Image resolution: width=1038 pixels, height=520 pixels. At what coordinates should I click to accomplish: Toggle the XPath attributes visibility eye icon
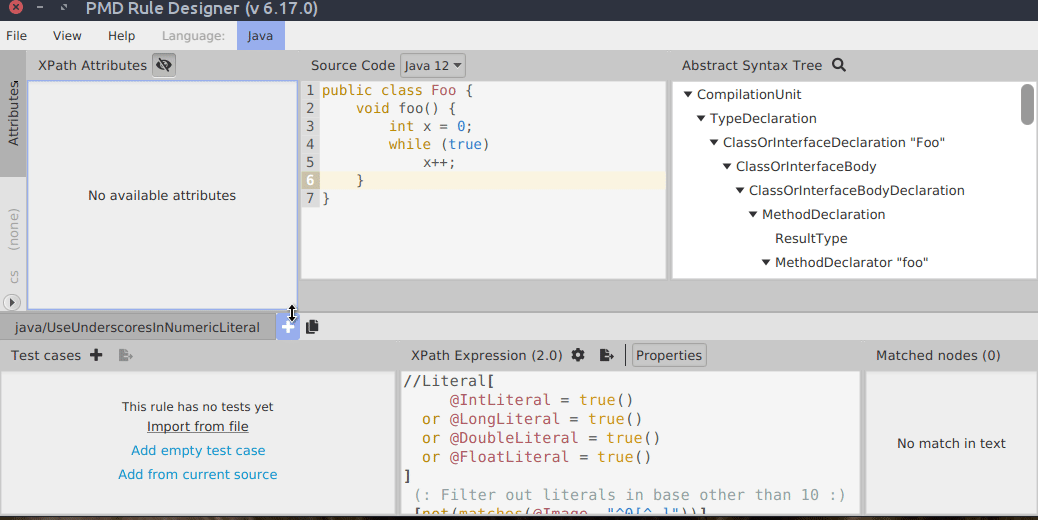(x=164, y=65)
